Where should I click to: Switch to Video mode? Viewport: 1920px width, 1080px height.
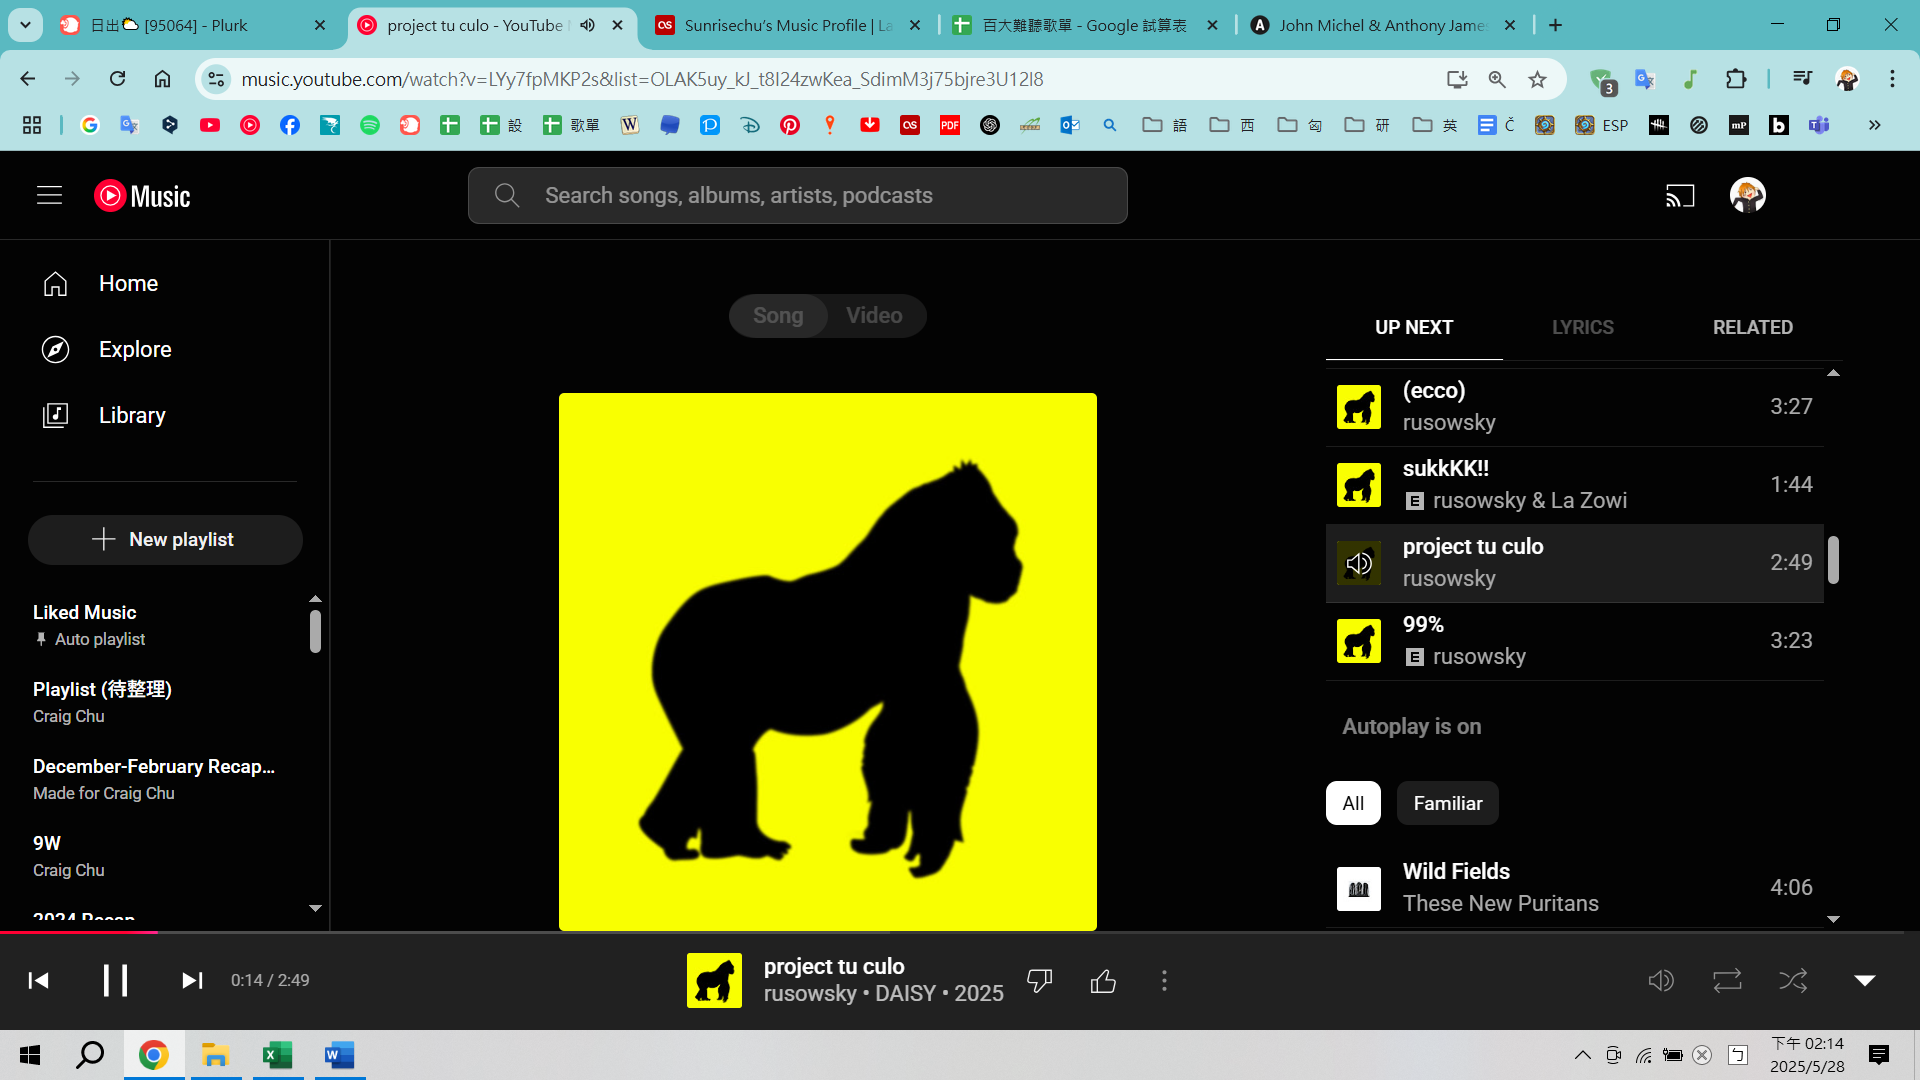coord(874,316)
